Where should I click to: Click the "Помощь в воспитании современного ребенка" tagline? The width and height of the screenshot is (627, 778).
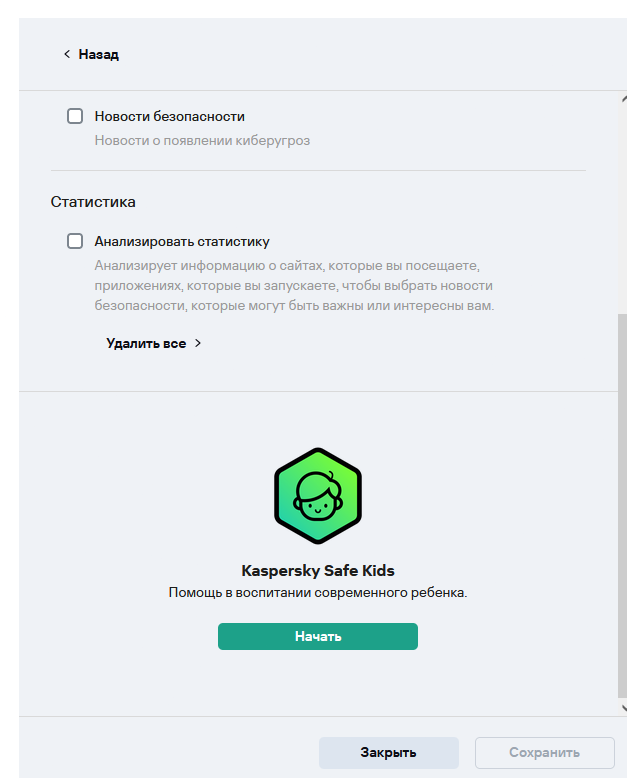coord(318,593)
